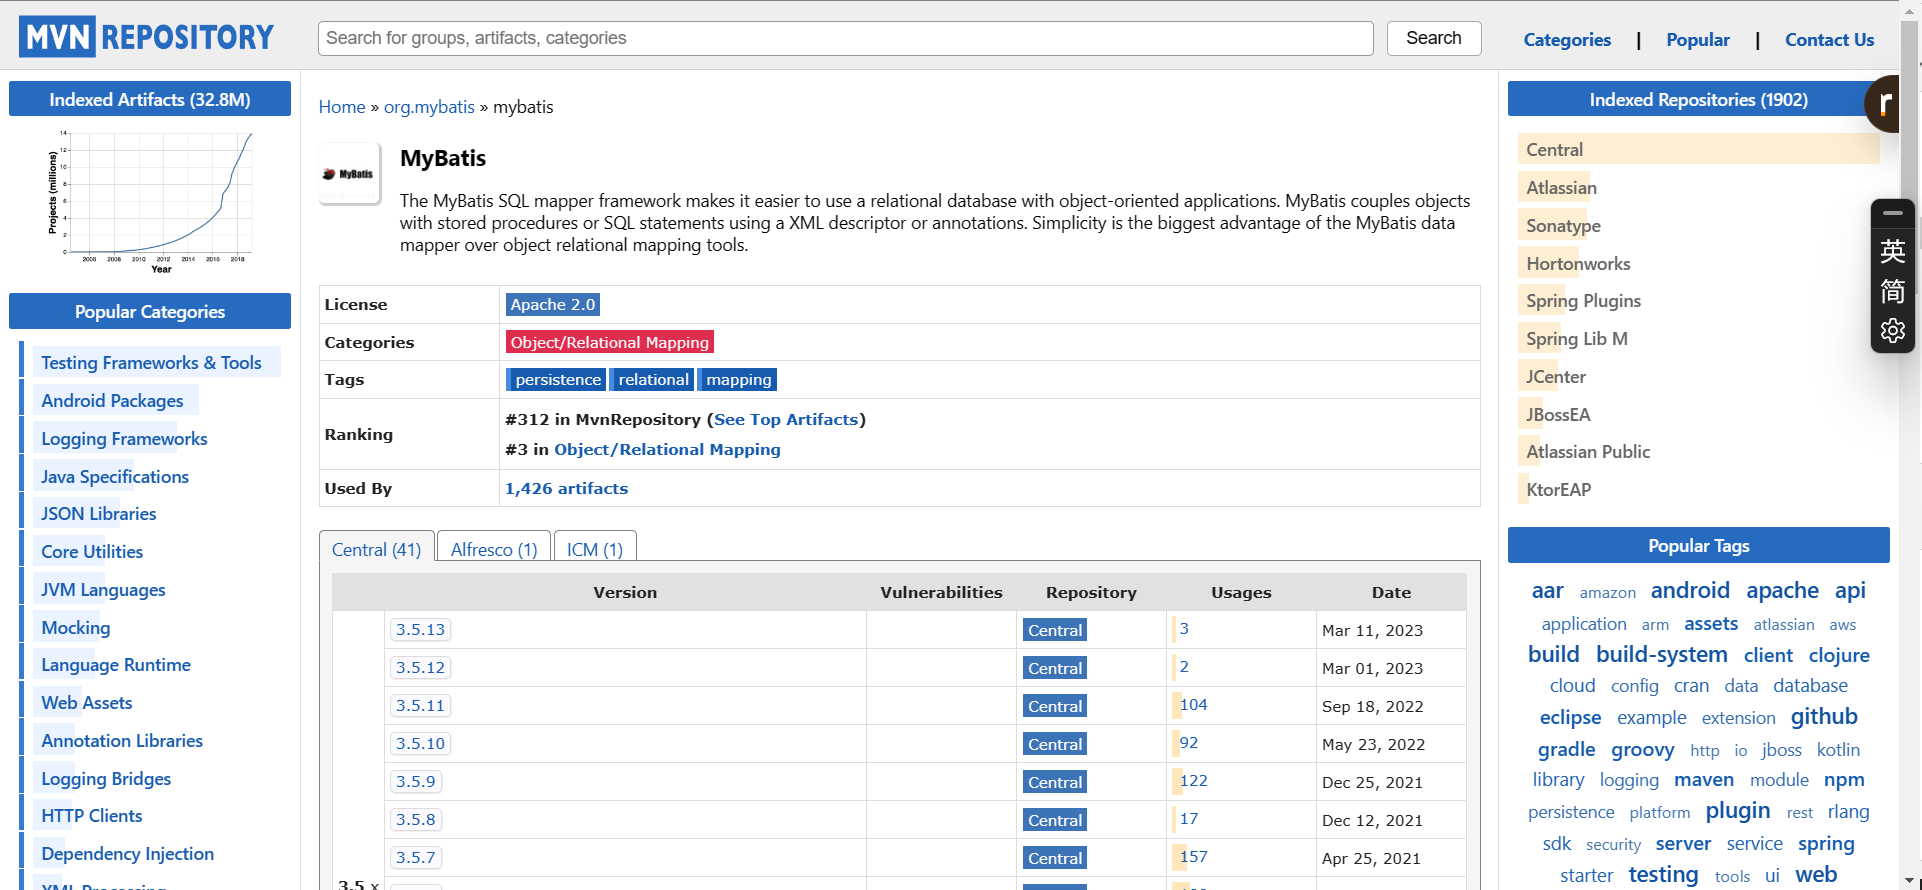Click Central badge in 3.5.13 row
Image resolution: width=1922 pixels, height=890 pixels.
(x=1055, y=630)
